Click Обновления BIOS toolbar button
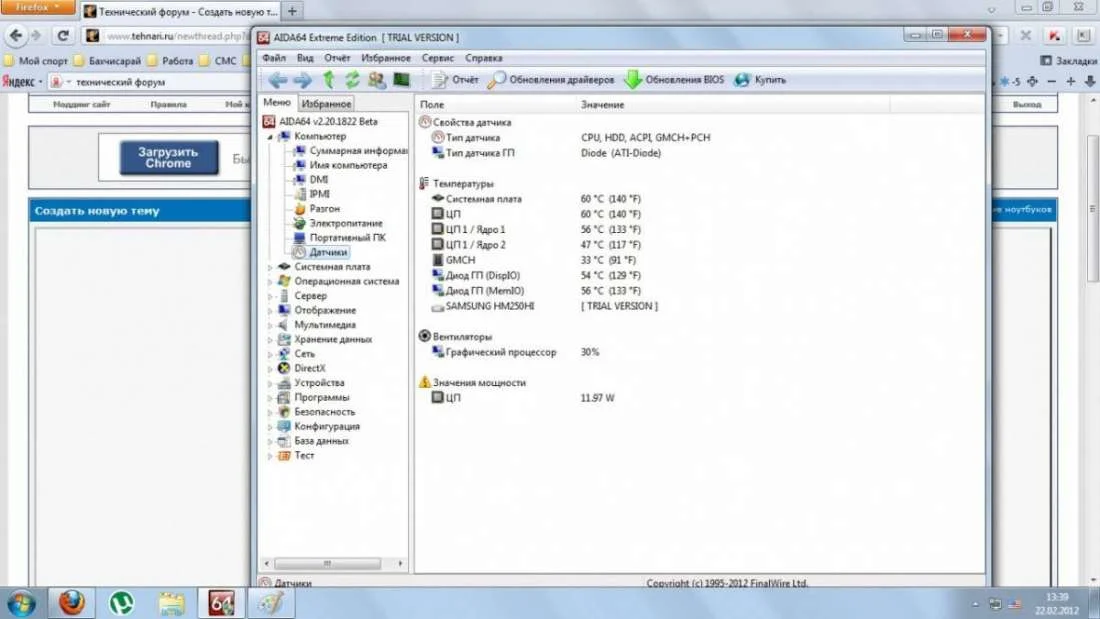The height and width of the screenshot is (619, 1100). pyautogui.click(x=674, y=80)
